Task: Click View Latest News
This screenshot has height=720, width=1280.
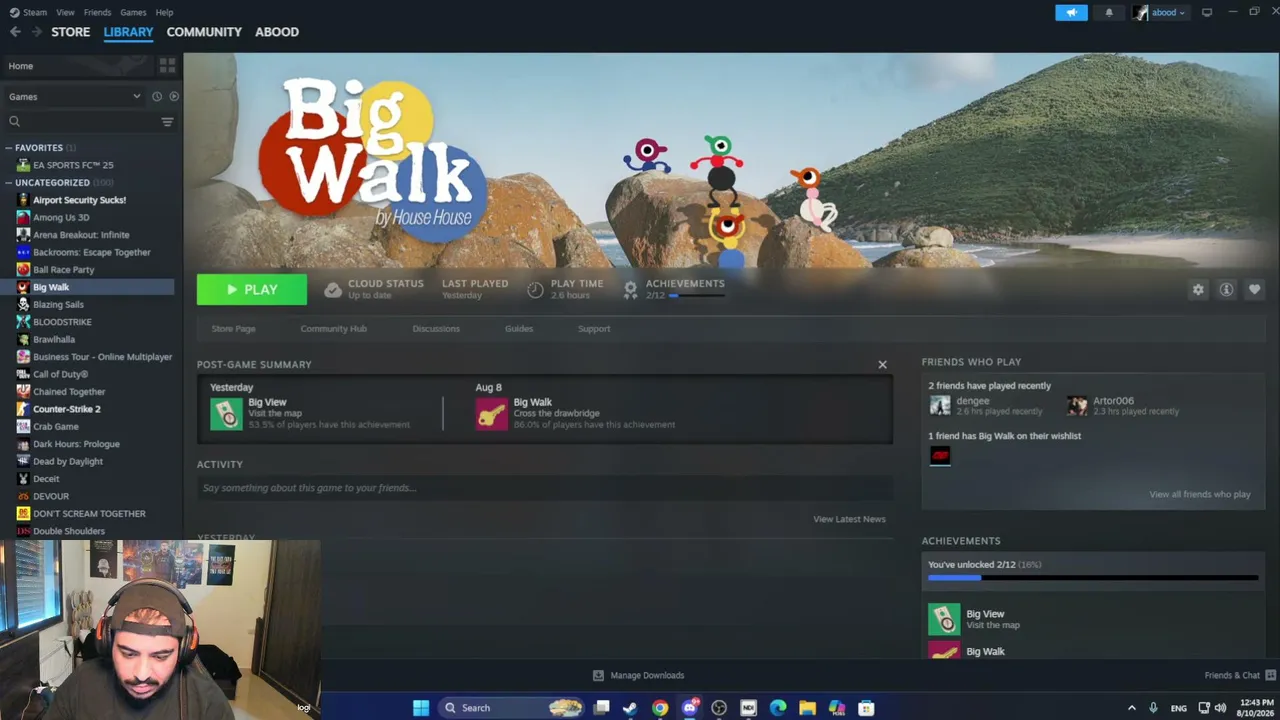Action: [849, 519]
